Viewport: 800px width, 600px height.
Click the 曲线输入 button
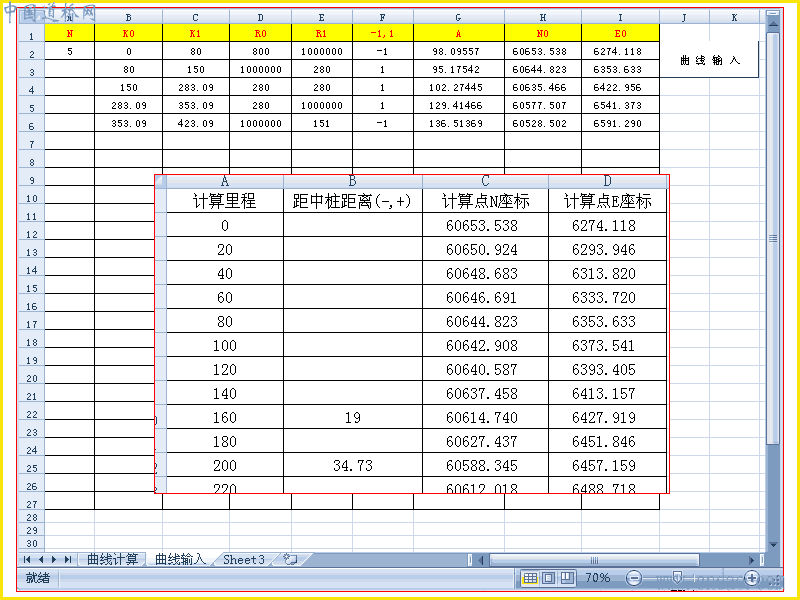pyautogui.click(x=709, y=60)
